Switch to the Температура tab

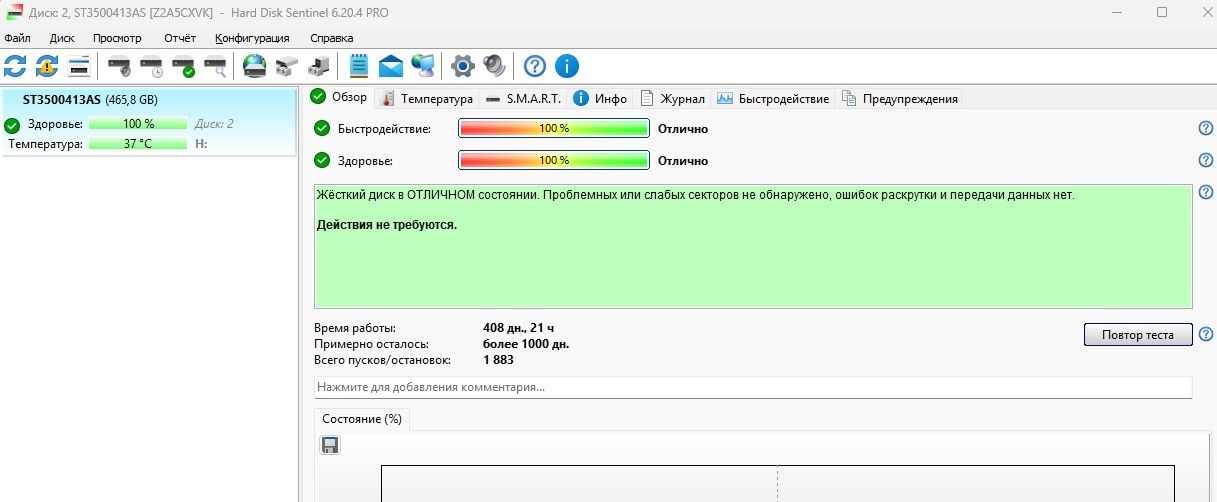coord(427,98)
